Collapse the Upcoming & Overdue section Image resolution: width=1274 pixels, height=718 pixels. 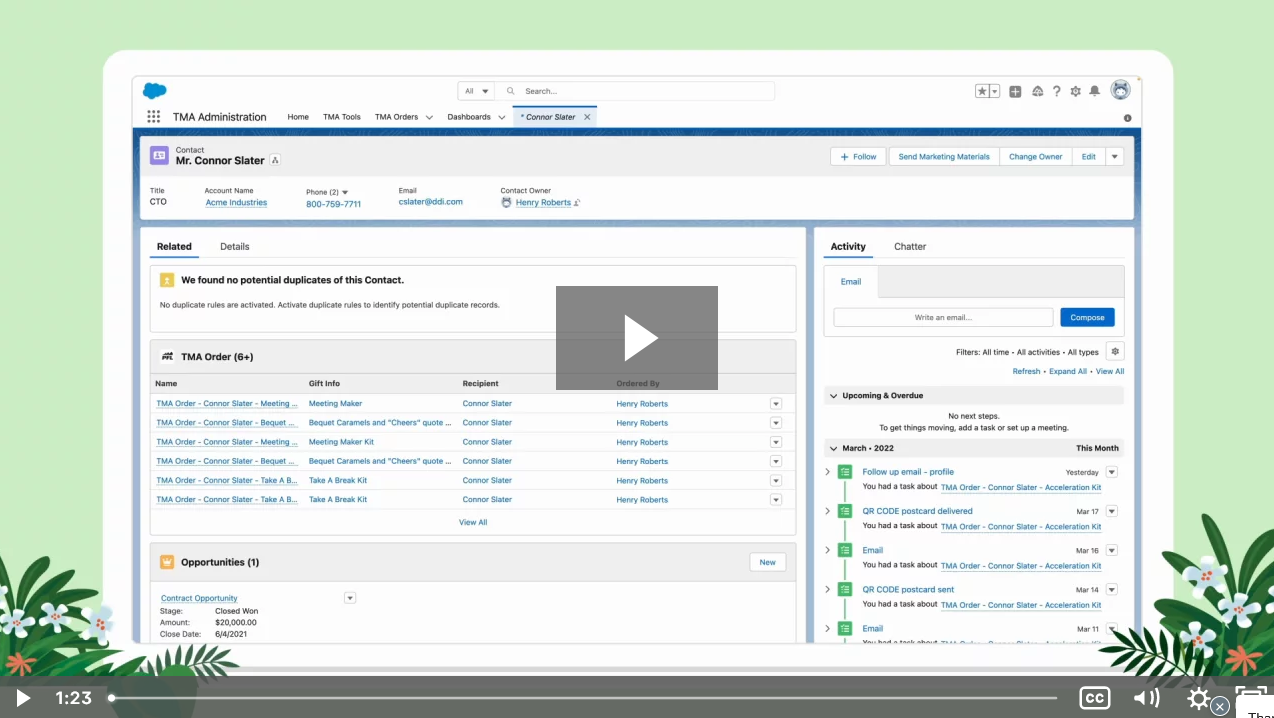pos(833,395)
